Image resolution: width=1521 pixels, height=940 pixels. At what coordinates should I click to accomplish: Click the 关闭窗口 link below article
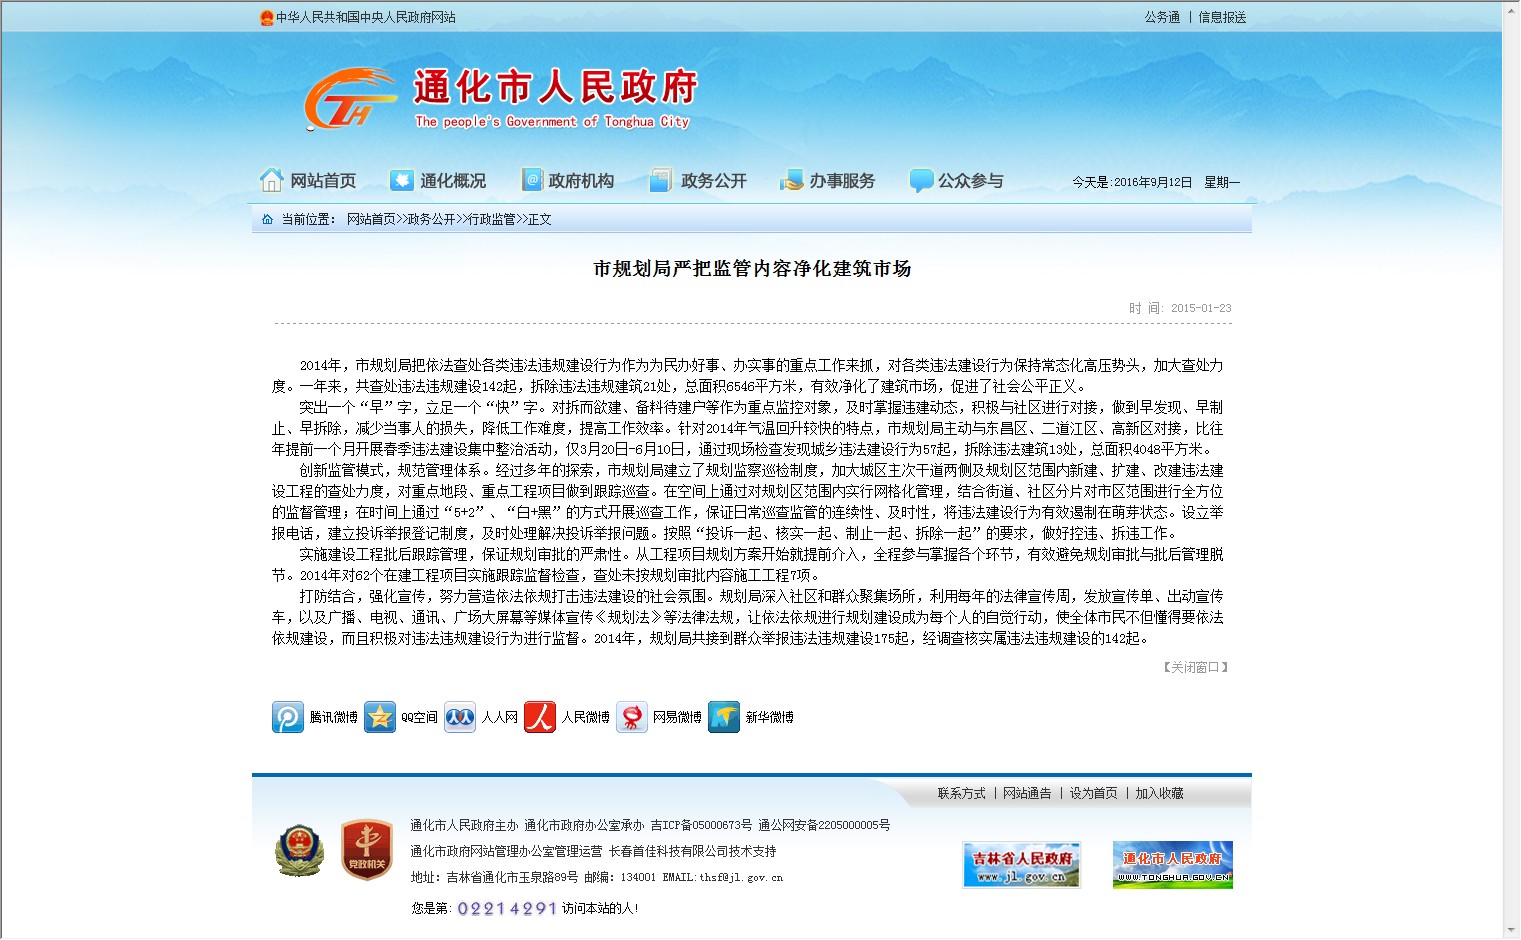click(1195, 667)
